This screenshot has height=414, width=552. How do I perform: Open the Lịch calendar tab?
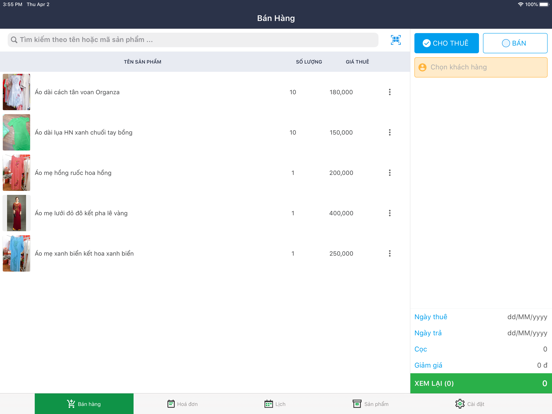tap(275, 404)
